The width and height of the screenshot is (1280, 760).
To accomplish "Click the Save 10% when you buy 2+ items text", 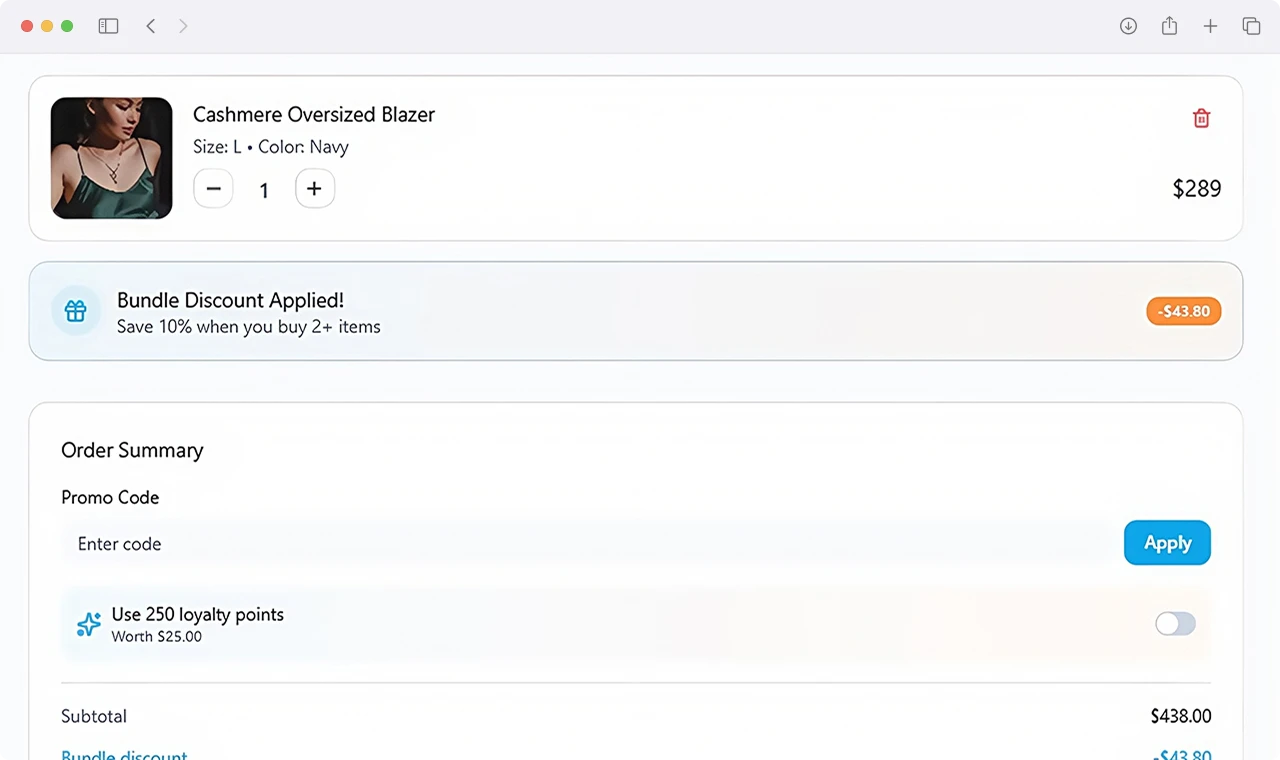I will (x=249, y=327).
